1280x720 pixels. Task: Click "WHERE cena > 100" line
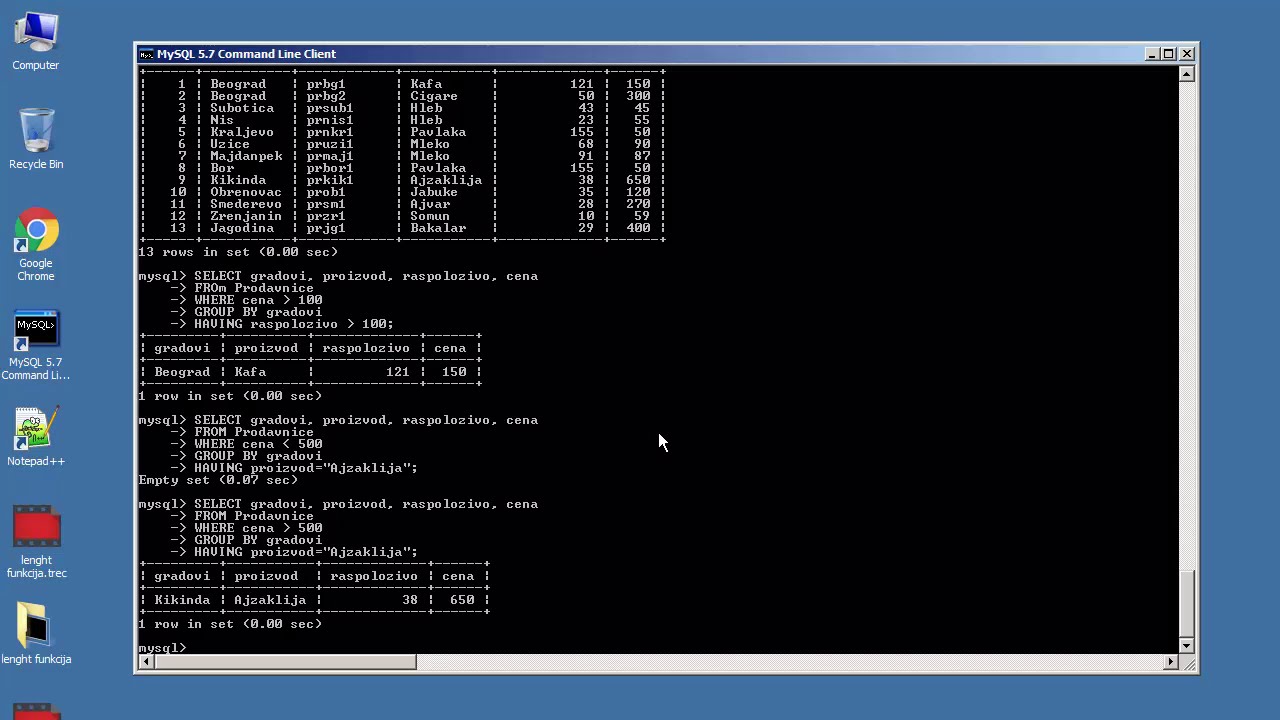258,300
